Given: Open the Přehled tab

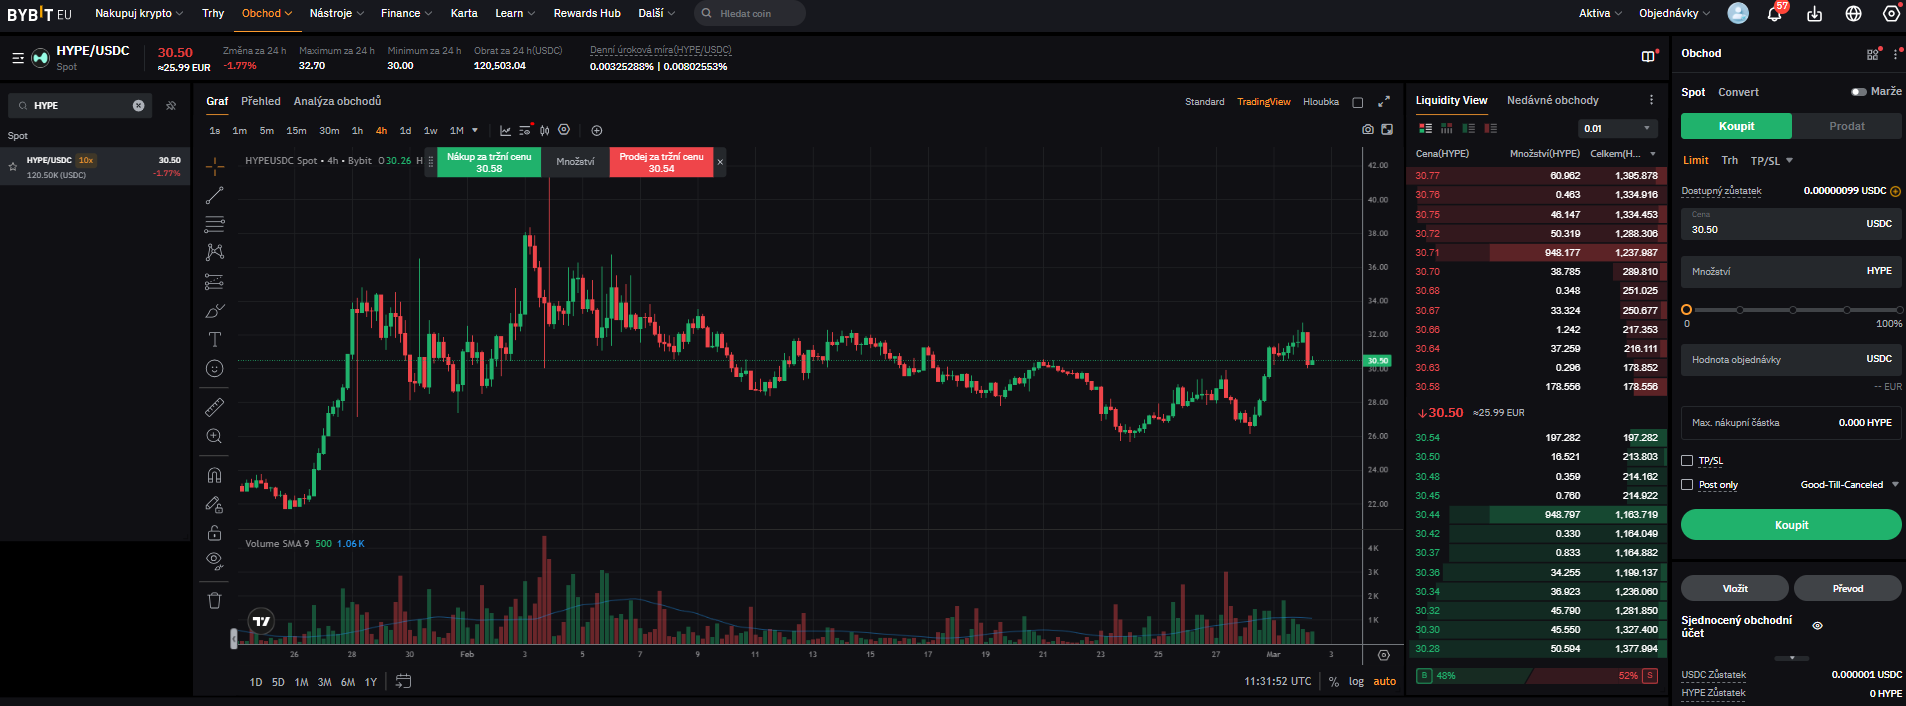Looking at the screenshot, I should pos(261,101).
